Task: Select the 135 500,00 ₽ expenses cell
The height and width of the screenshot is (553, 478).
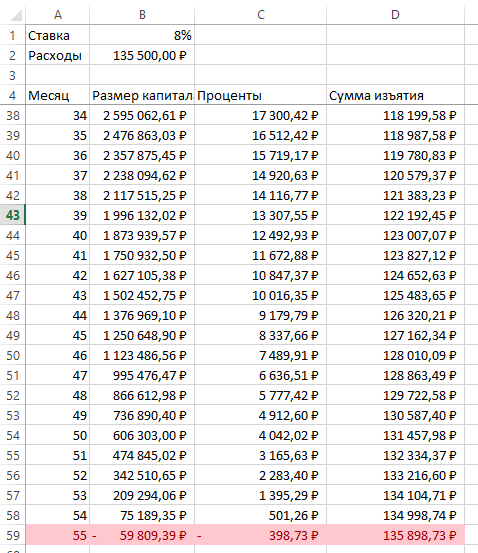Action: (142, 55)
